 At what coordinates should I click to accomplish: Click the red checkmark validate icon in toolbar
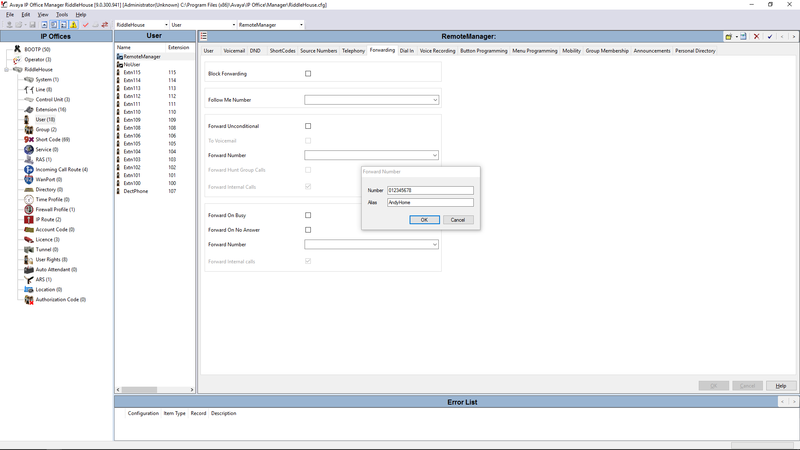click(85, 24)
